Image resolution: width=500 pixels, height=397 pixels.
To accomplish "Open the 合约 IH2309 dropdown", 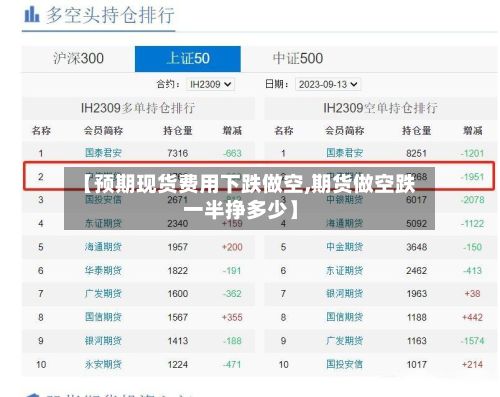I will coord(210,84).
